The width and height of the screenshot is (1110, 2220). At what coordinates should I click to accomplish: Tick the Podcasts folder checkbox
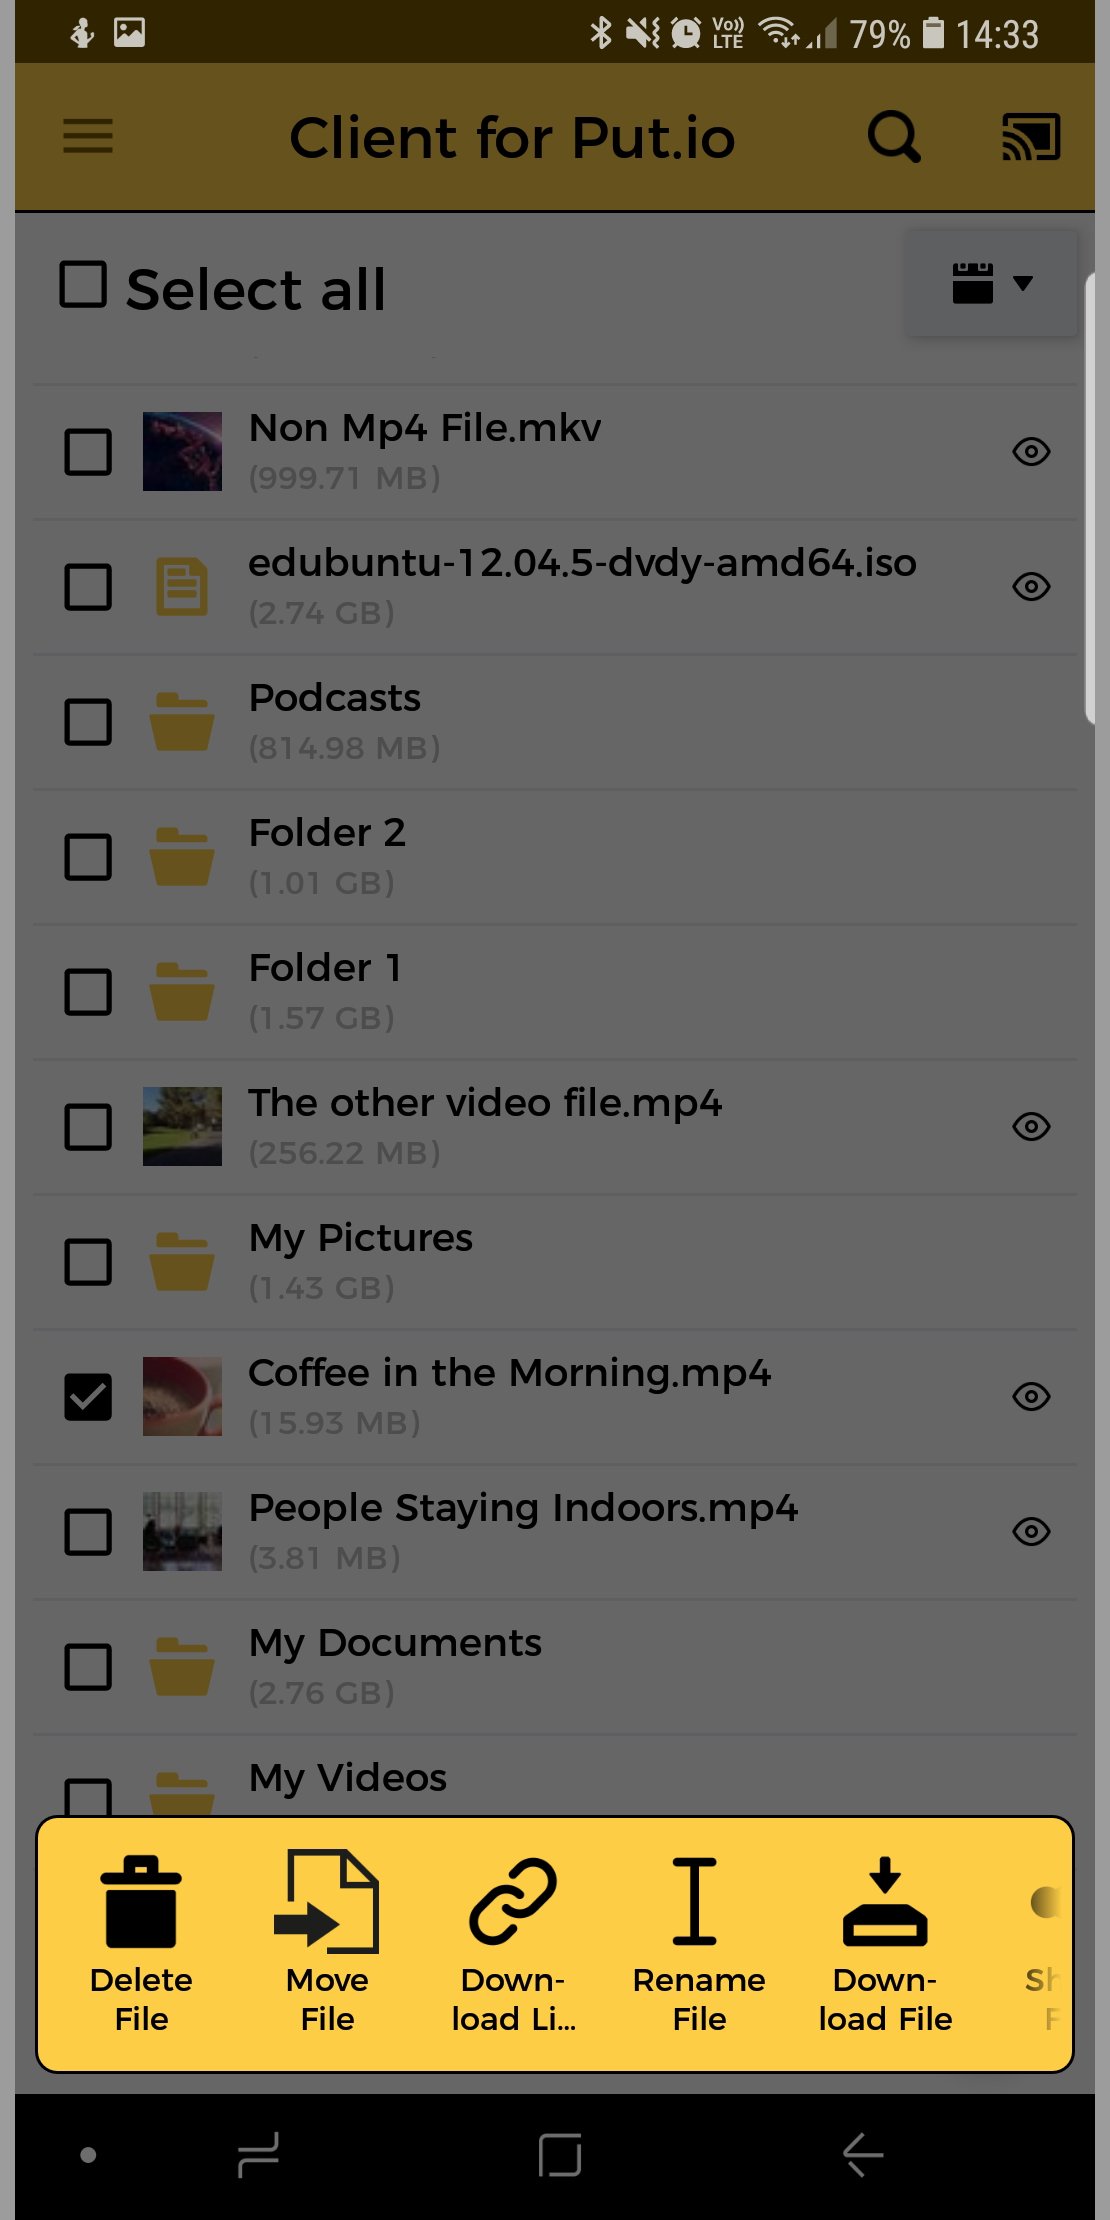pos(88,722)
